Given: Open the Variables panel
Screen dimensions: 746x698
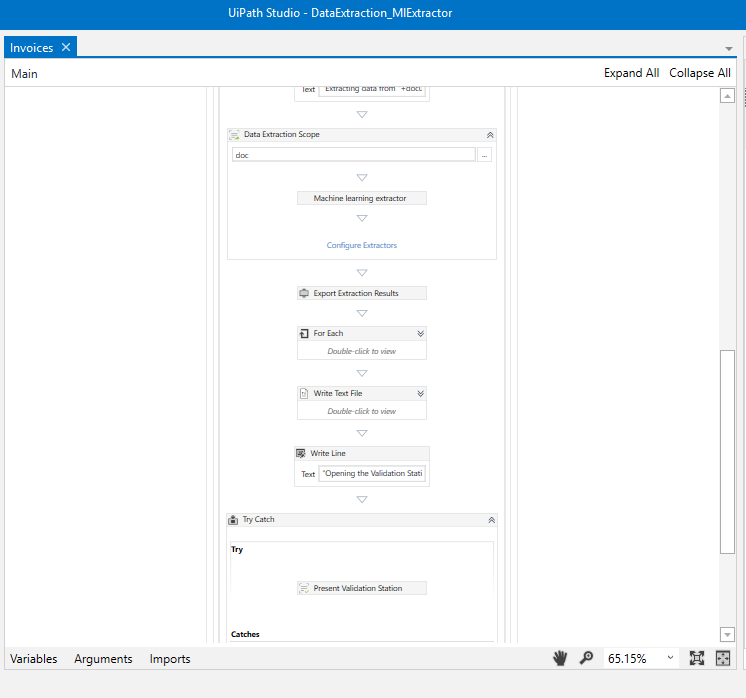Looking at the screenshot, I should click(x=33, y=659).
